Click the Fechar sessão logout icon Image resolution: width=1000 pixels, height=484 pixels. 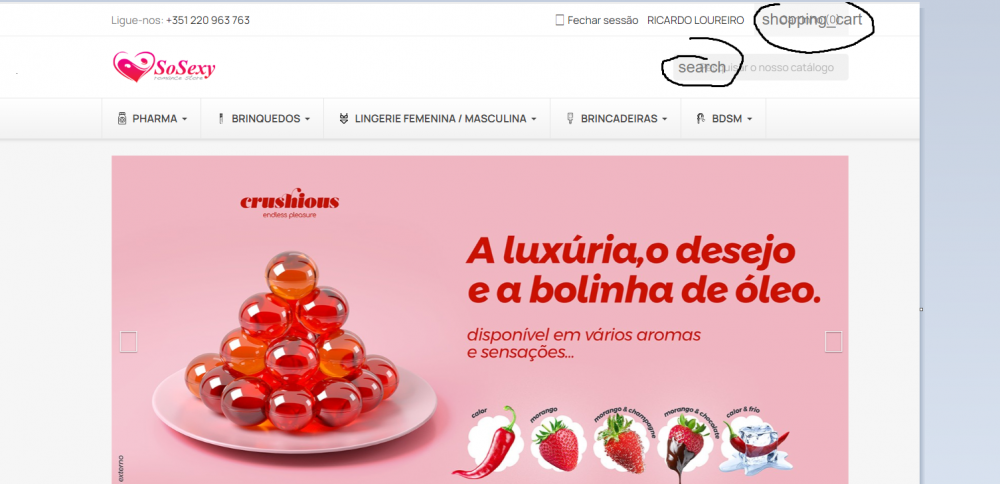(x=559, y=20)
